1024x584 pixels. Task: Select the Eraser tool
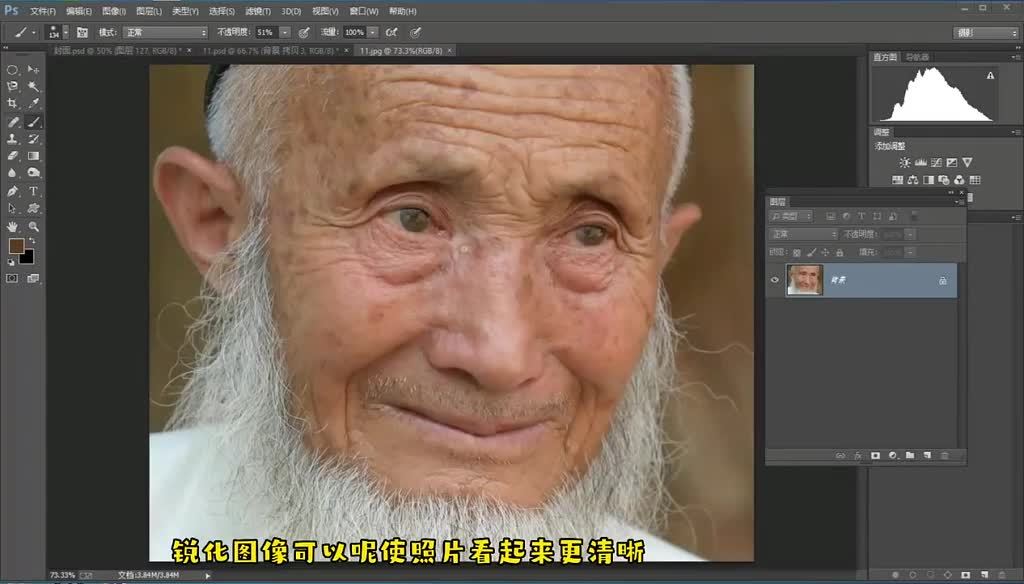12,155
